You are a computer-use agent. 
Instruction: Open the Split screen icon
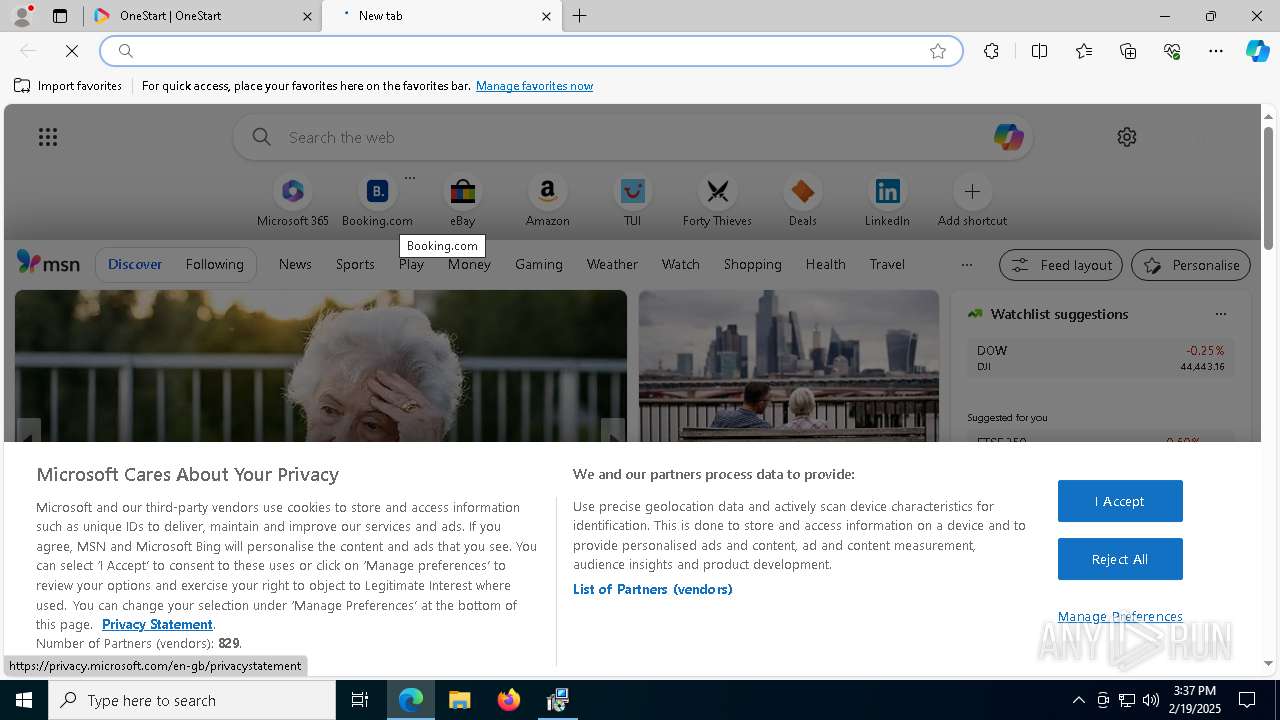click(1039, 51)
